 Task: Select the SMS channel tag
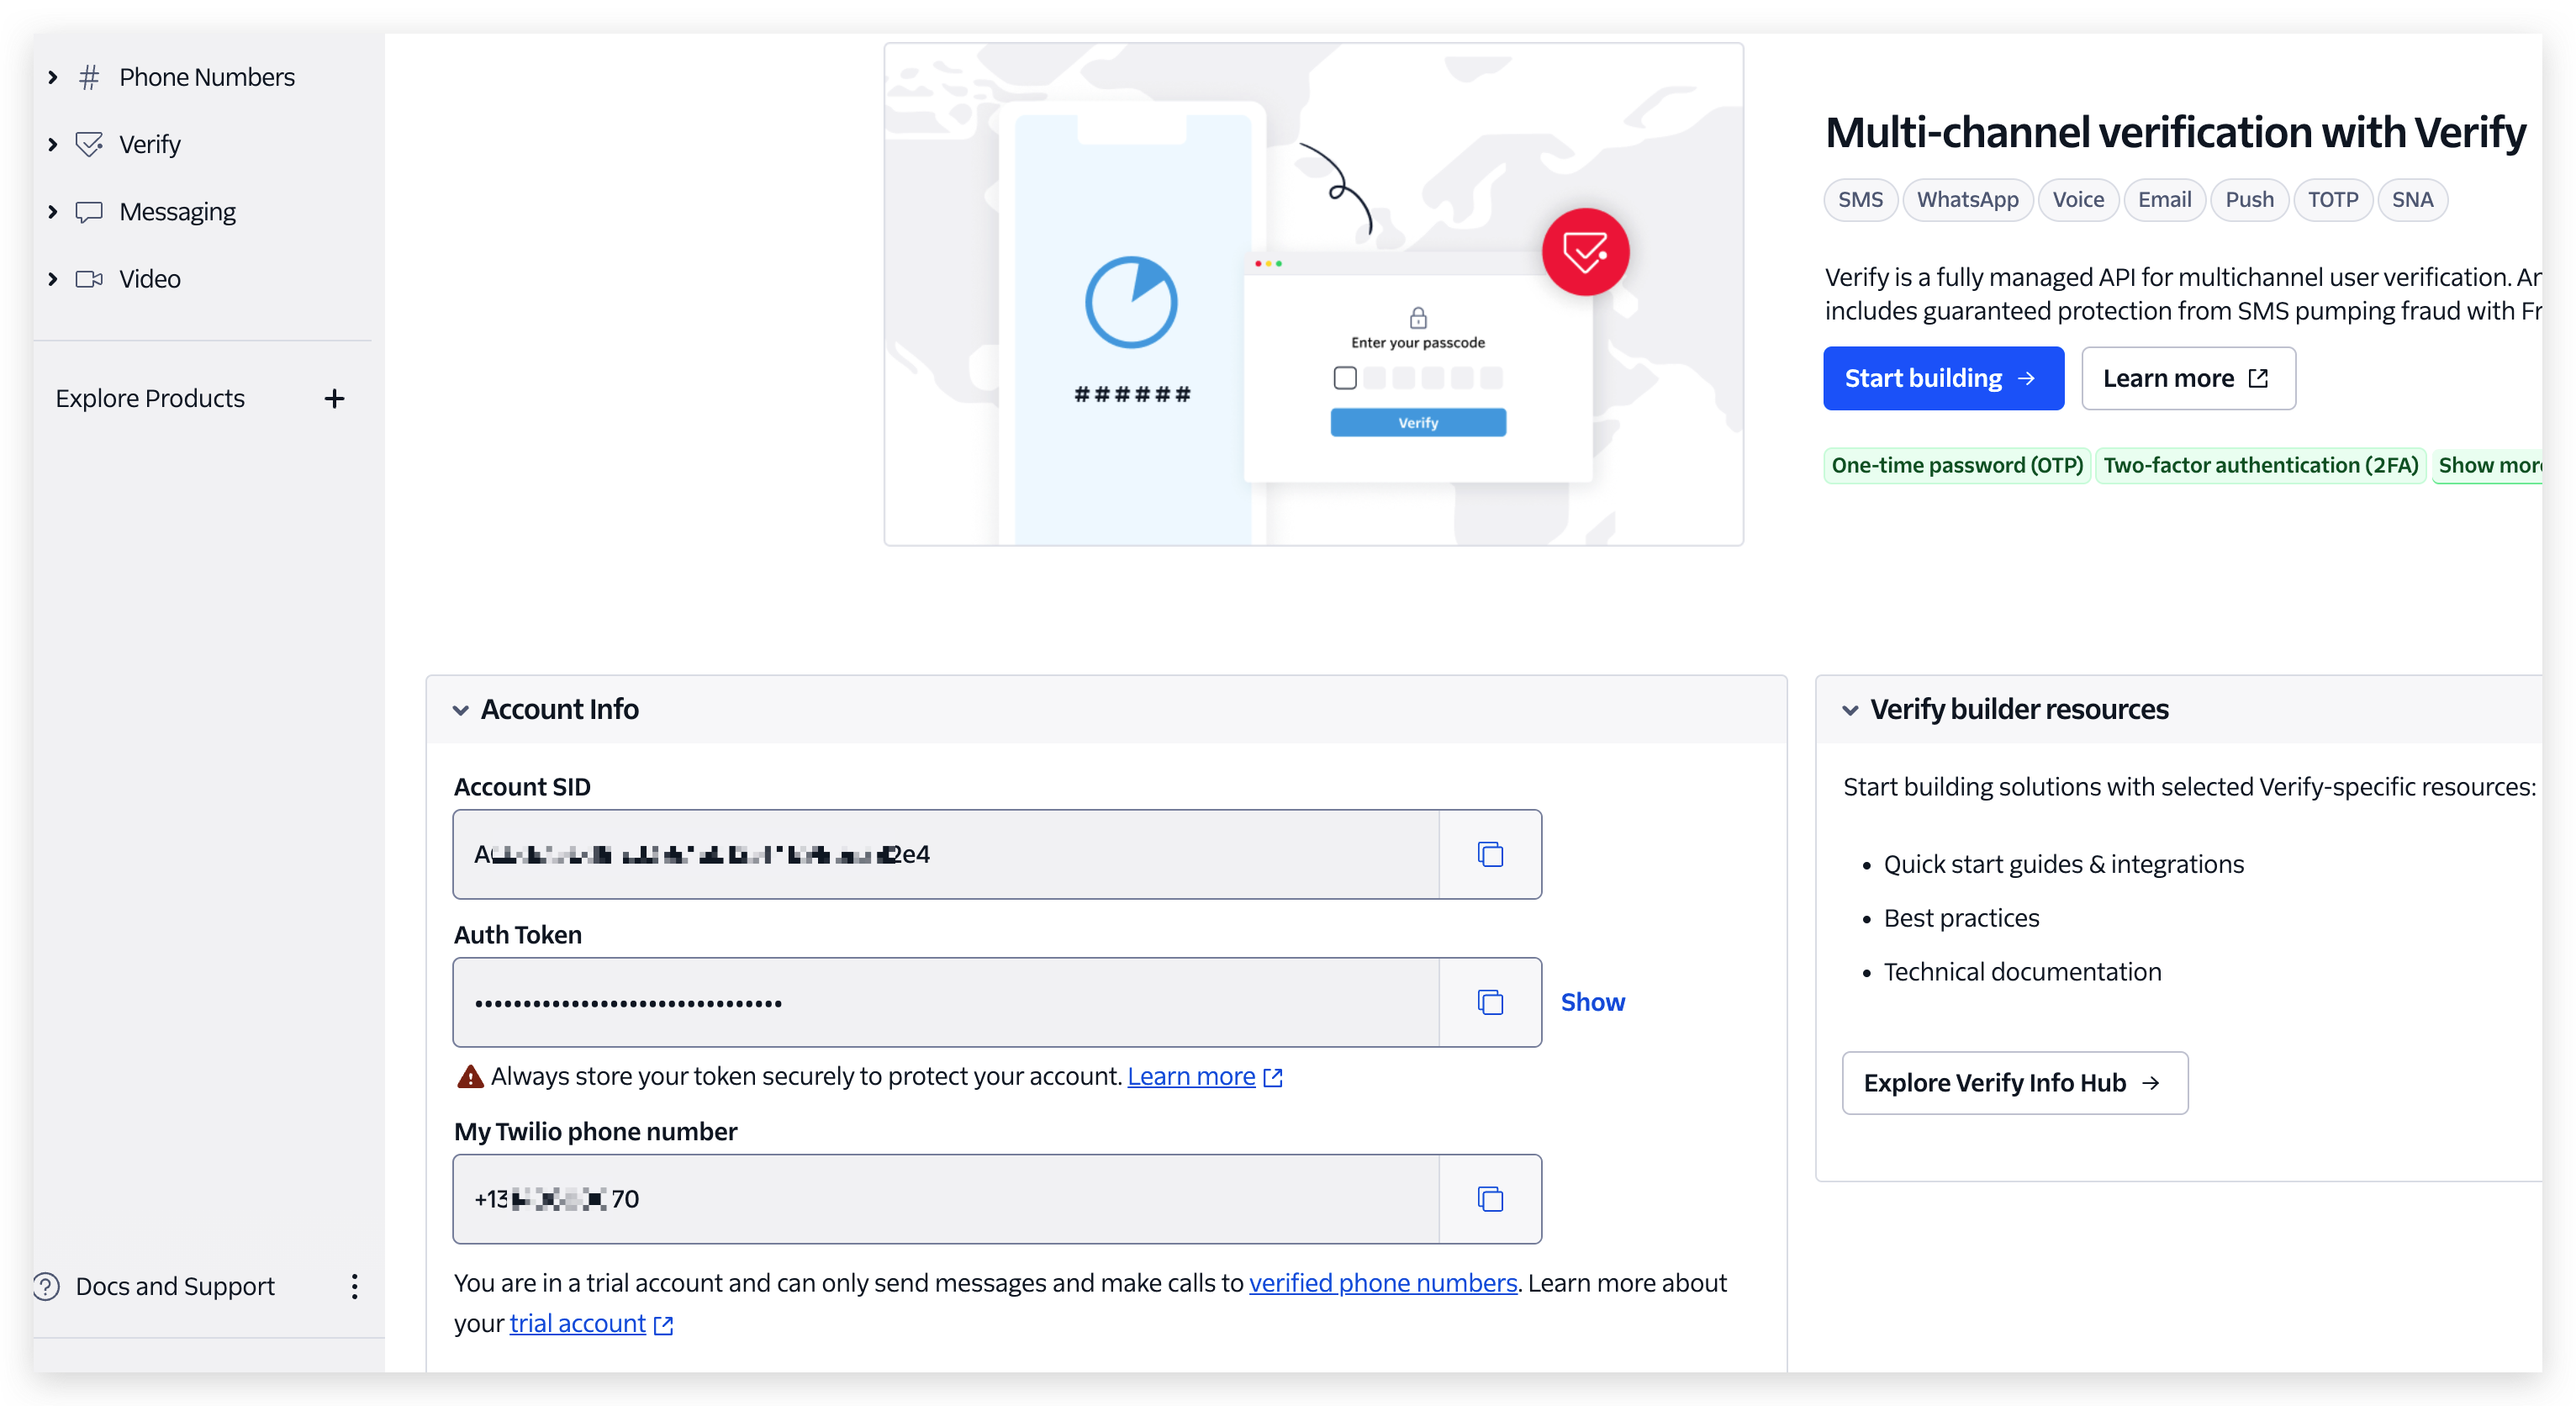tap(1860, 200)
